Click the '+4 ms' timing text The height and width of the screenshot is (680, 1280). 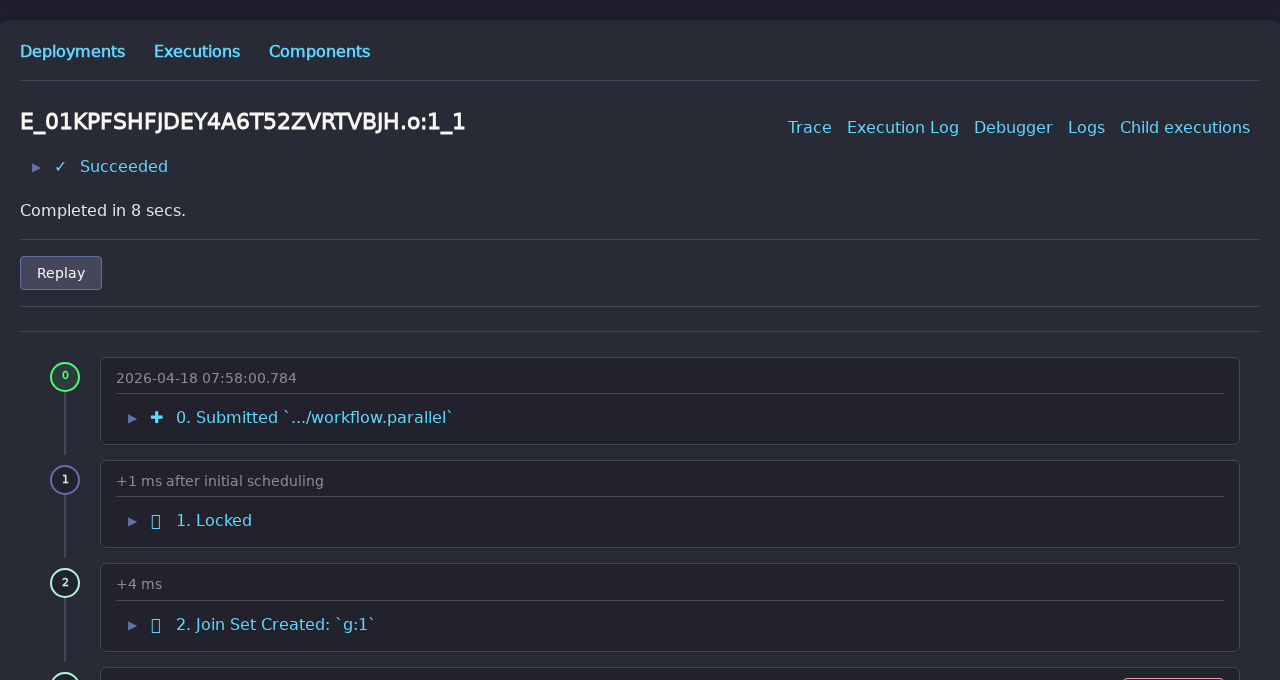pos(139,584)
